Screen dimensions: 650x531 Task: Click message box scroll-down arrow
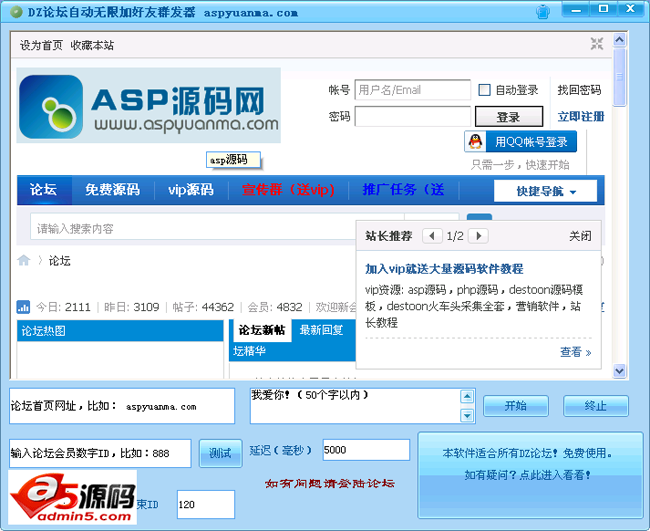(467, 415)
